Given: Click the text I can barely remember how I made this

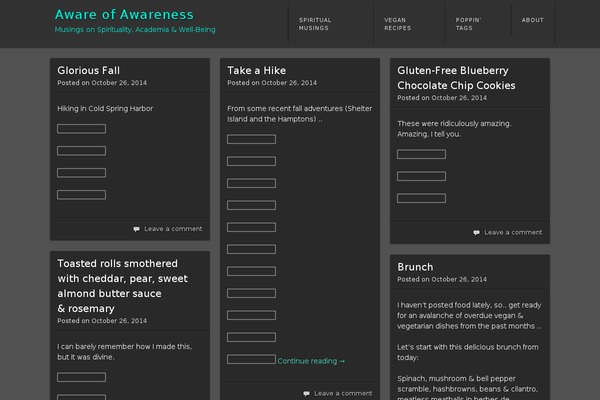Looking at the screenshot, I should [124, 347].
